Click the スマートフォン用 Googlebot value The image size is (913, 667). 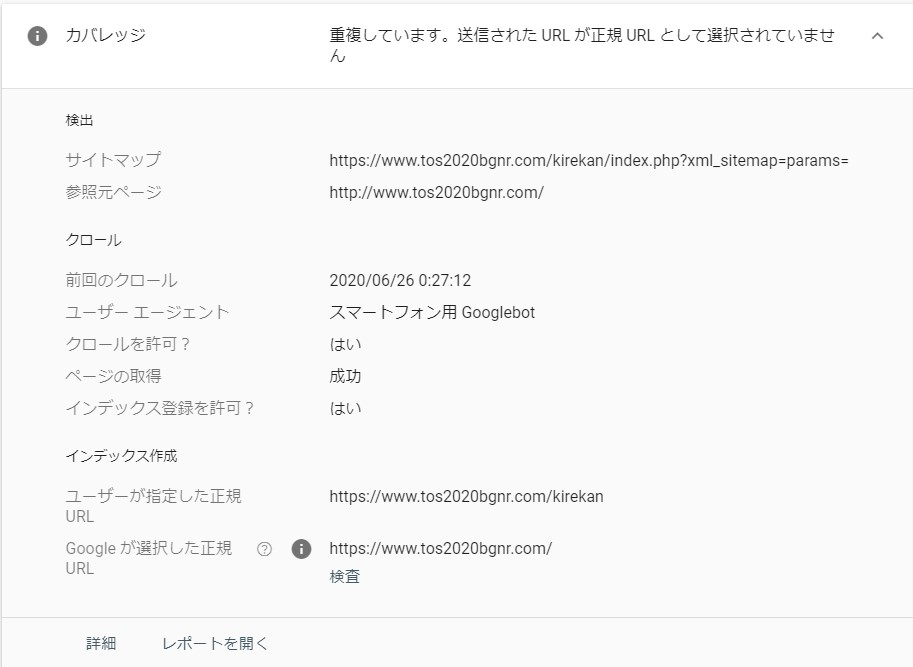coord(432,313)
